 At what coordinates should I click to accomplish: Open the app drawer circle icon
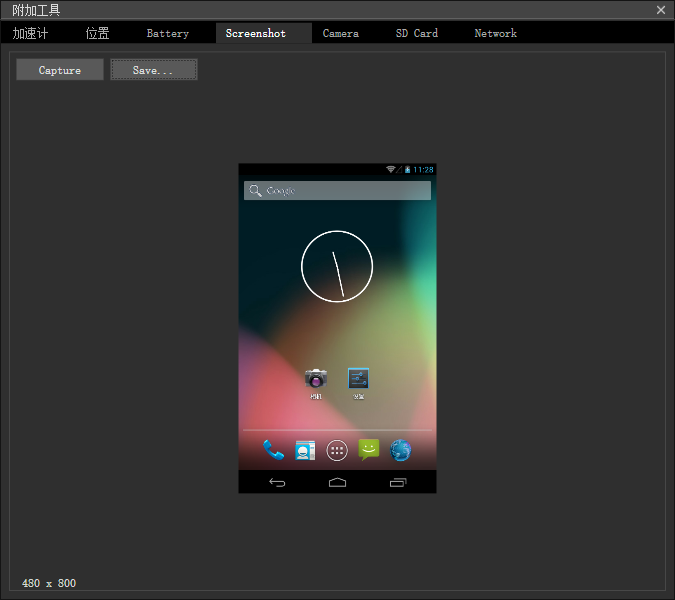coord(337,450)
